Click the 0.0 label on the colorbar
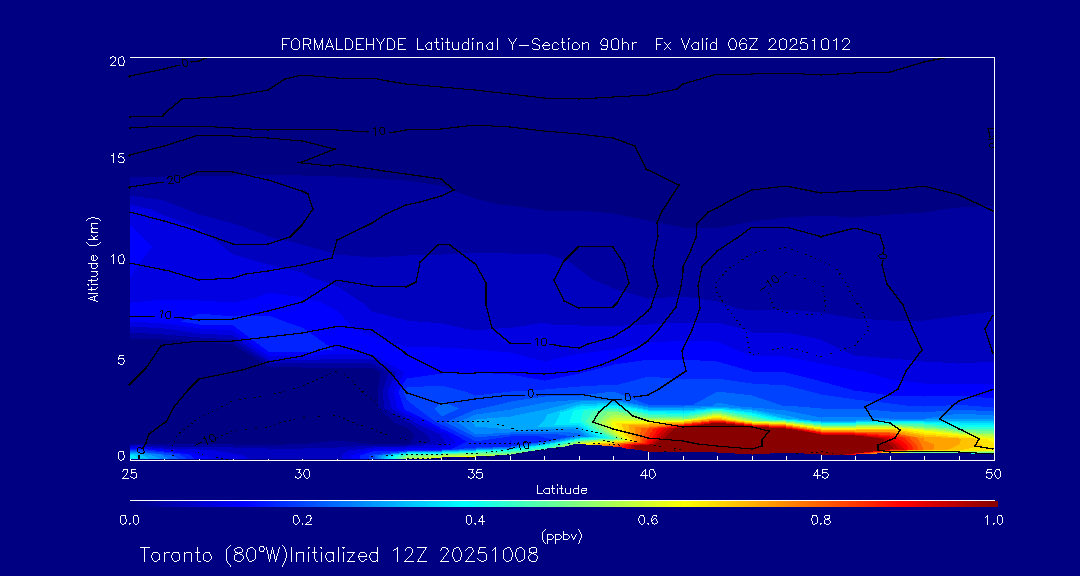 [129, 520]
